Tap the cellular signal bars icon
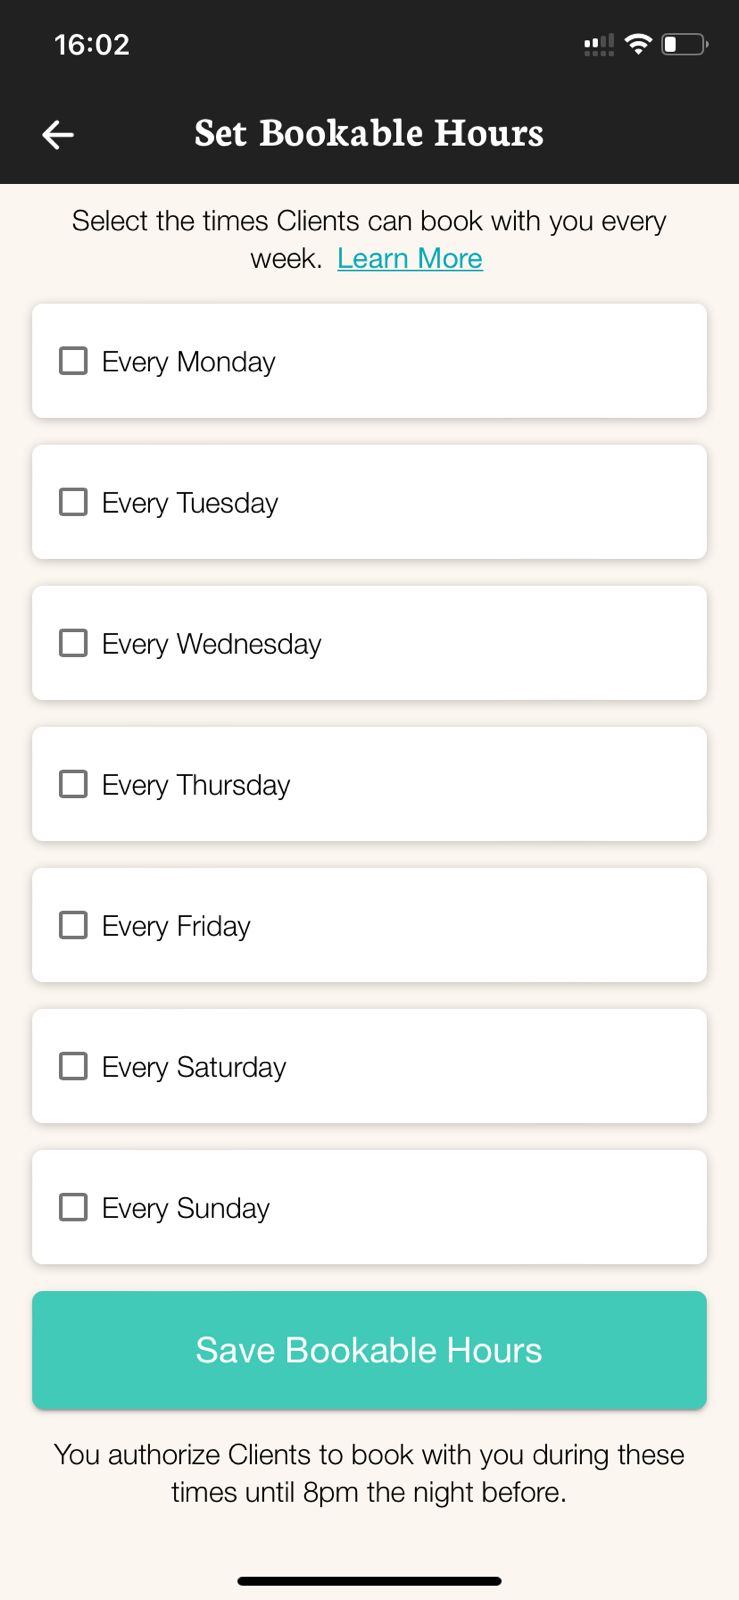The width and height of the screenshot is (739, 1600). tap(598, 44)
